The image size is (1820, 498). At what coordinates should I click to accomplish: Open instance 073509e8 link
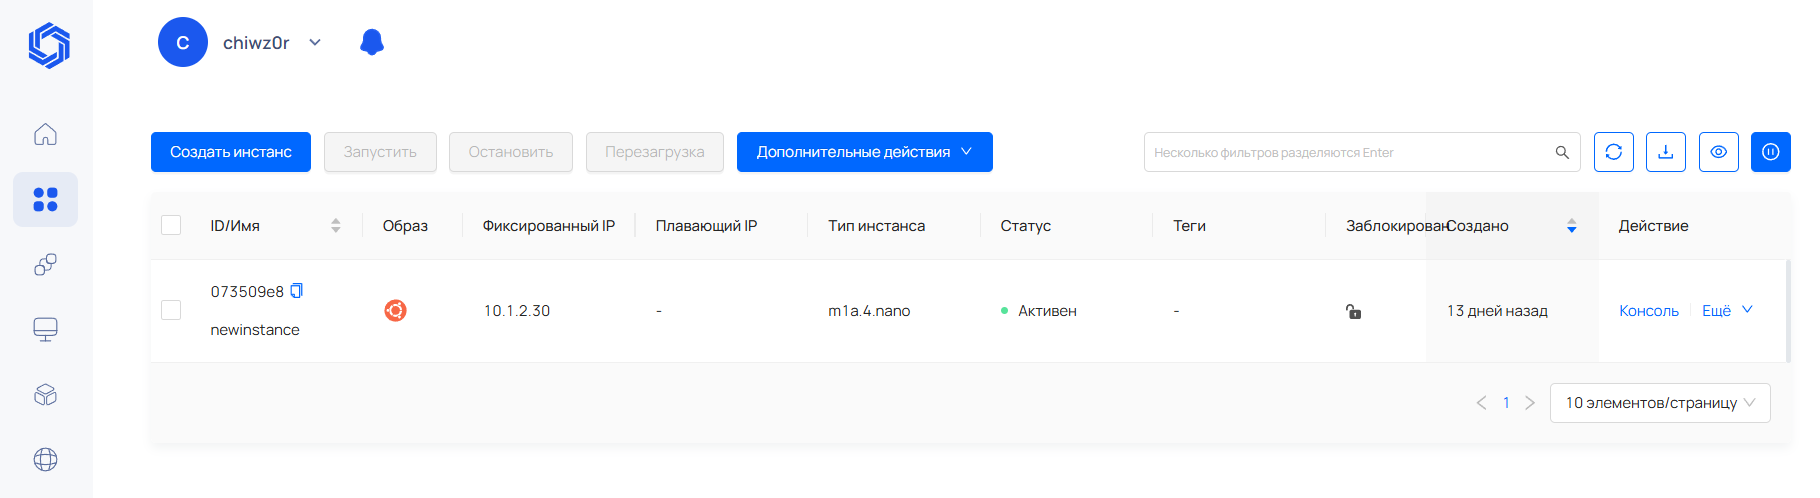[247, 291]
